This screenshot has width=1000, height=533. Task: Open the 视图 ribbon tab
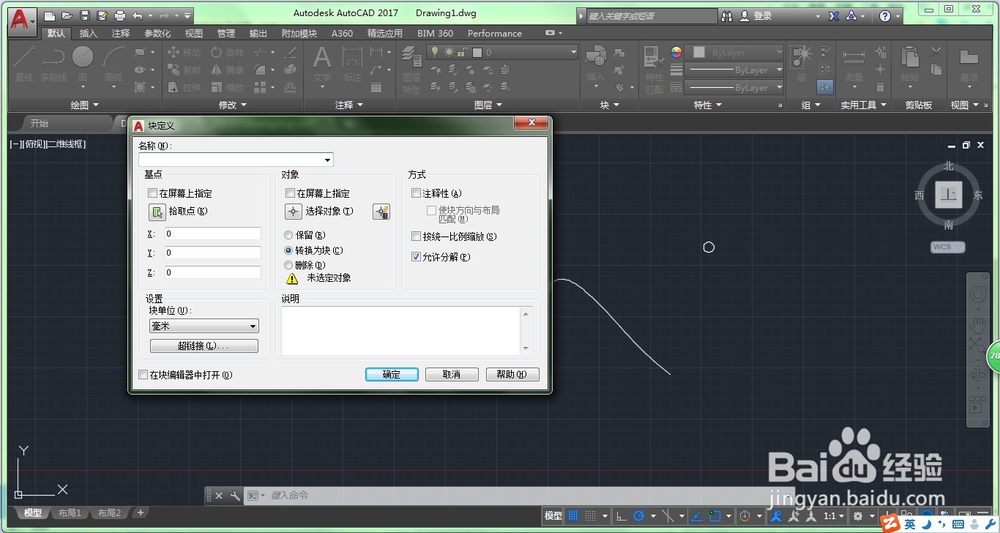pyautogui.click(x=194, y=33)
